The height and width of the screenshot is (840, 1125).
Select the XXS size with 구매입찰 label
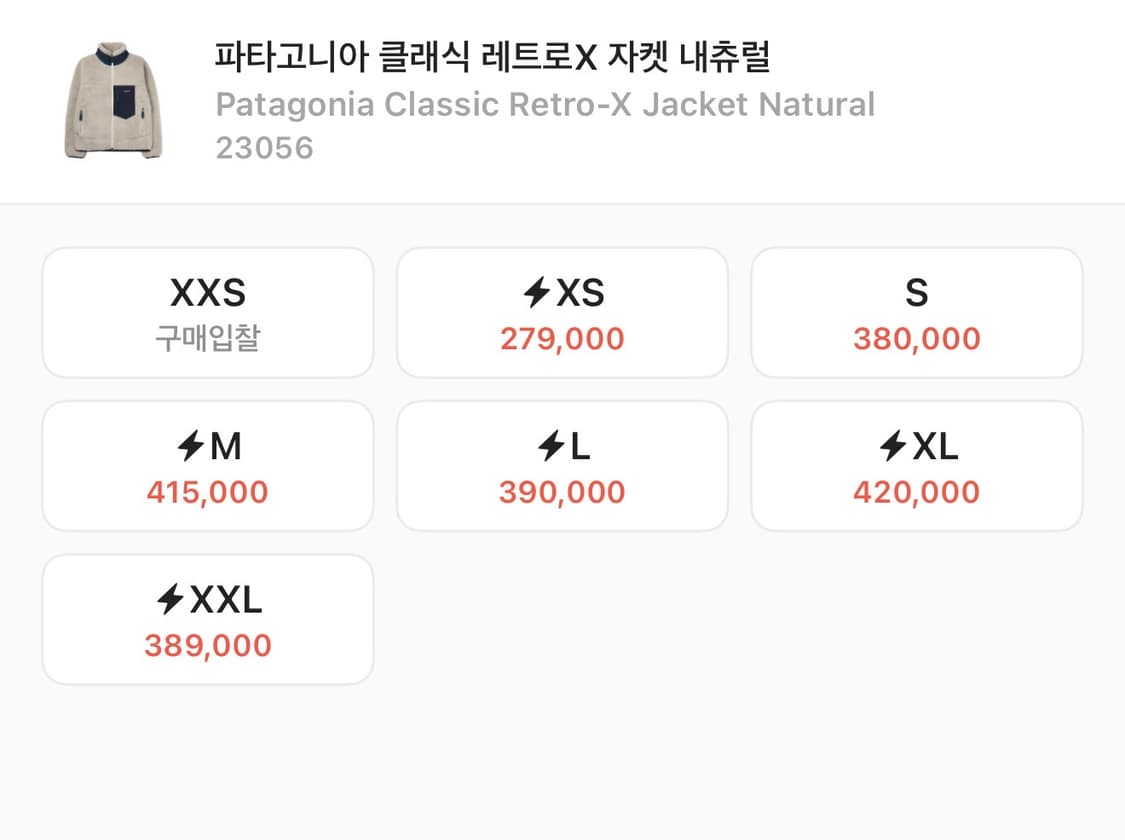pos(207,312)
